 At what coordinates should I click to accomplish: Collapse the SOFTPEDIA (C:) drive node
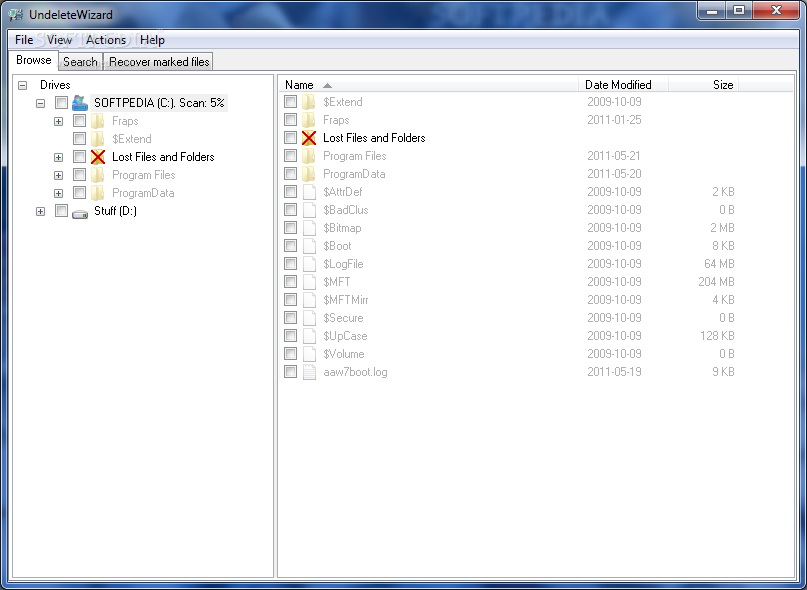tap(41, 103)
